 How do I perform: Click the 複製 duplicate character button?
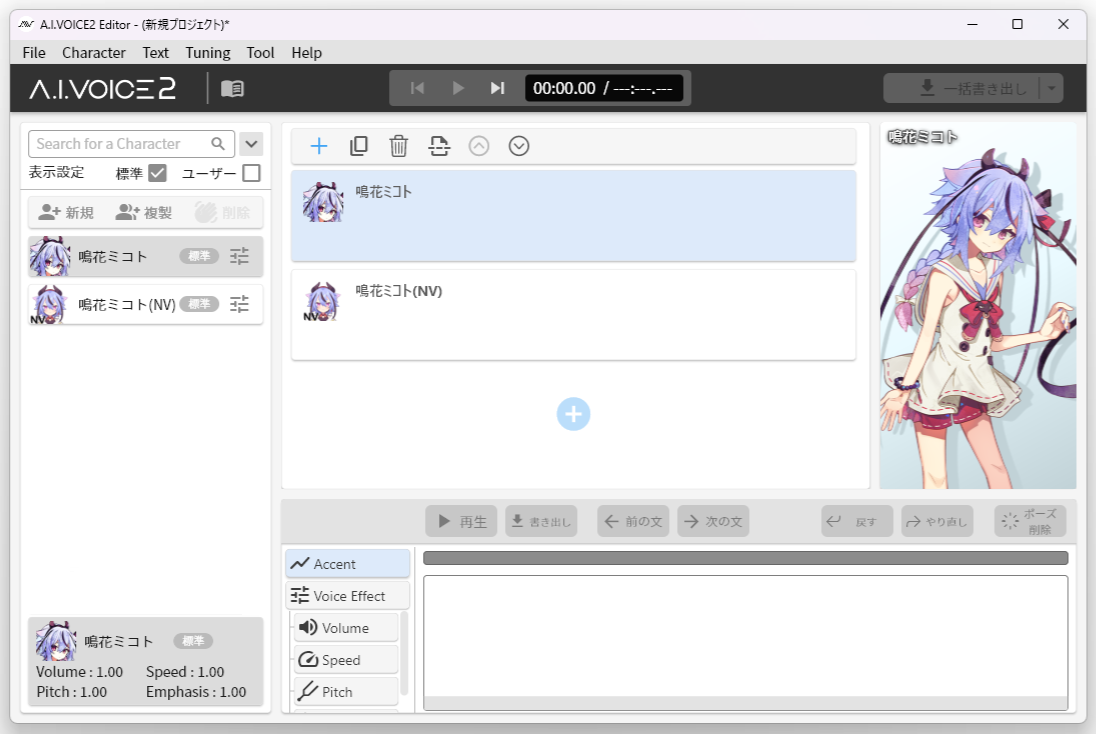click(144, 213)
